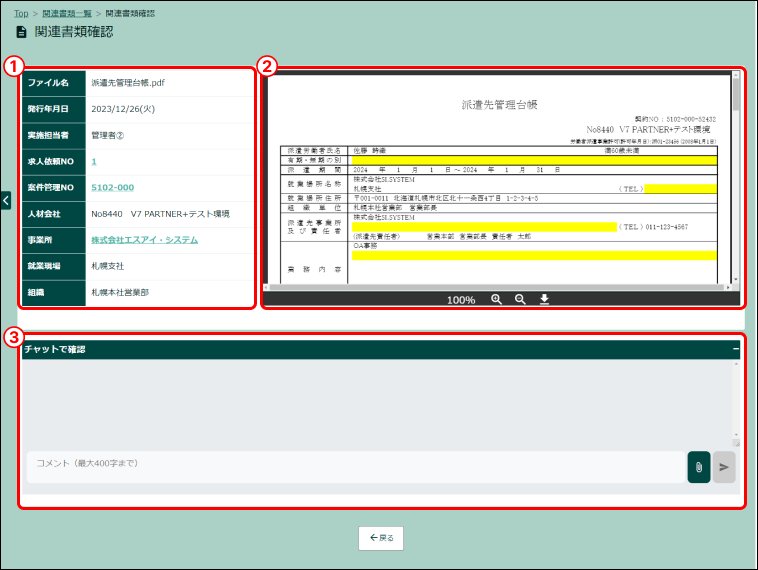
Task: Click 関連書類確認 breadcrumb text
Action: (x=130, y=14)
